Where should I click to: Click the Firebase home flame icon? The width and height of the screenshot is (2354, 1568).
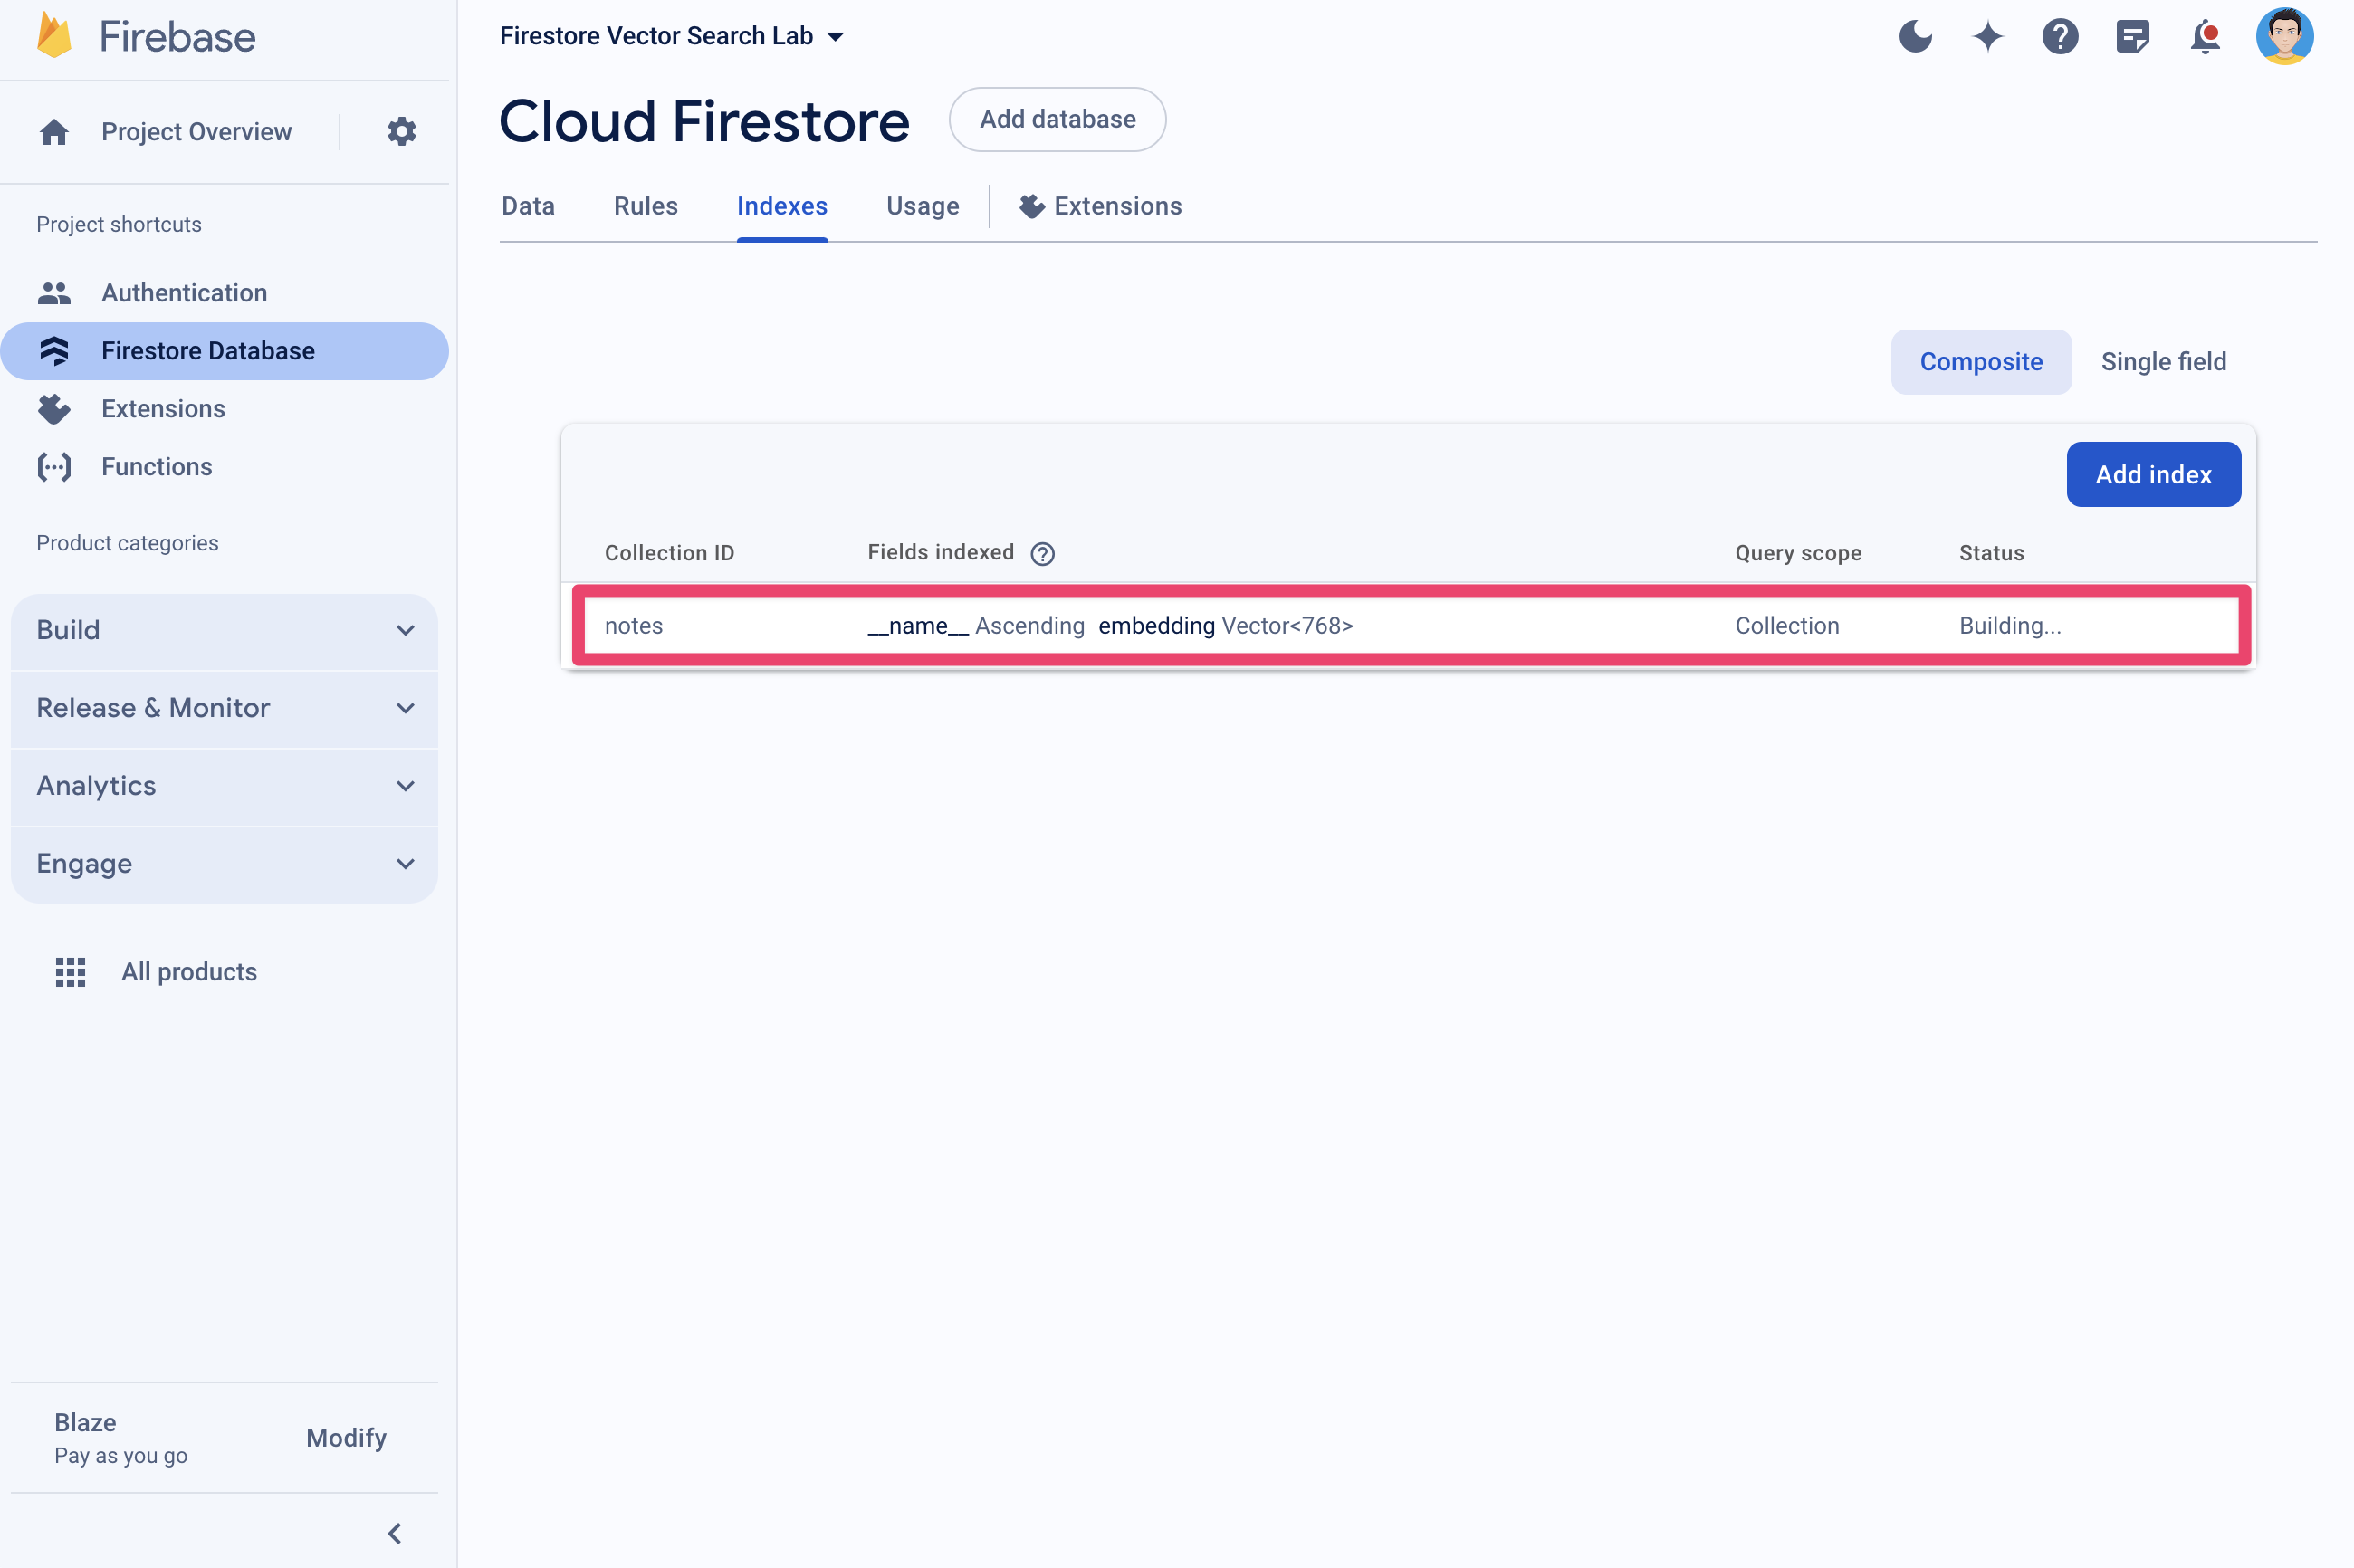click(47, 33)
